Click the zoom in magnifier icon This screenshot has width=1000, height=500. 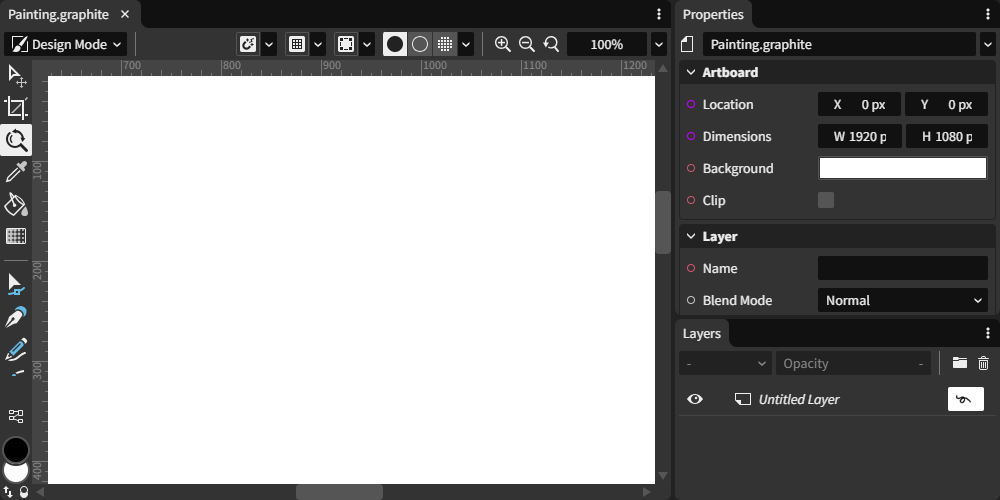[x=503, y=44]
